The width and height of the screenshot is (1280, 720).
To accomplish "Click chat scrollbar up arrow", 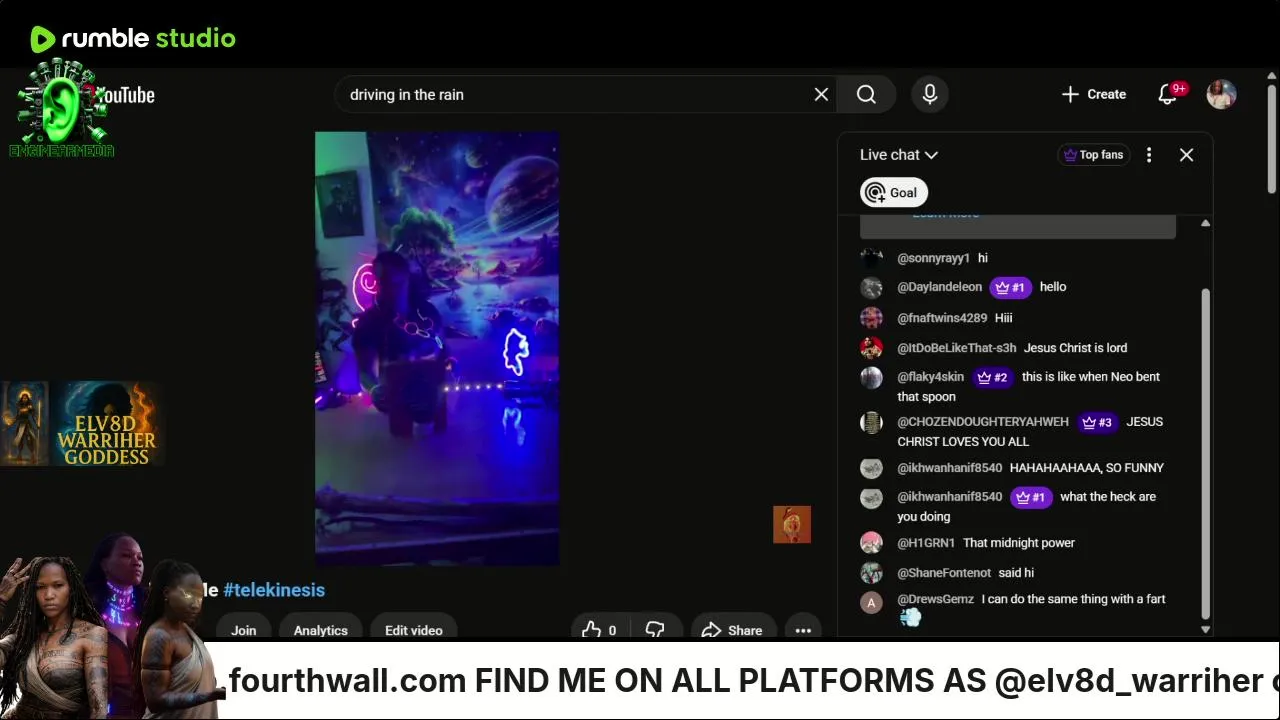I will click(1205, 223).
